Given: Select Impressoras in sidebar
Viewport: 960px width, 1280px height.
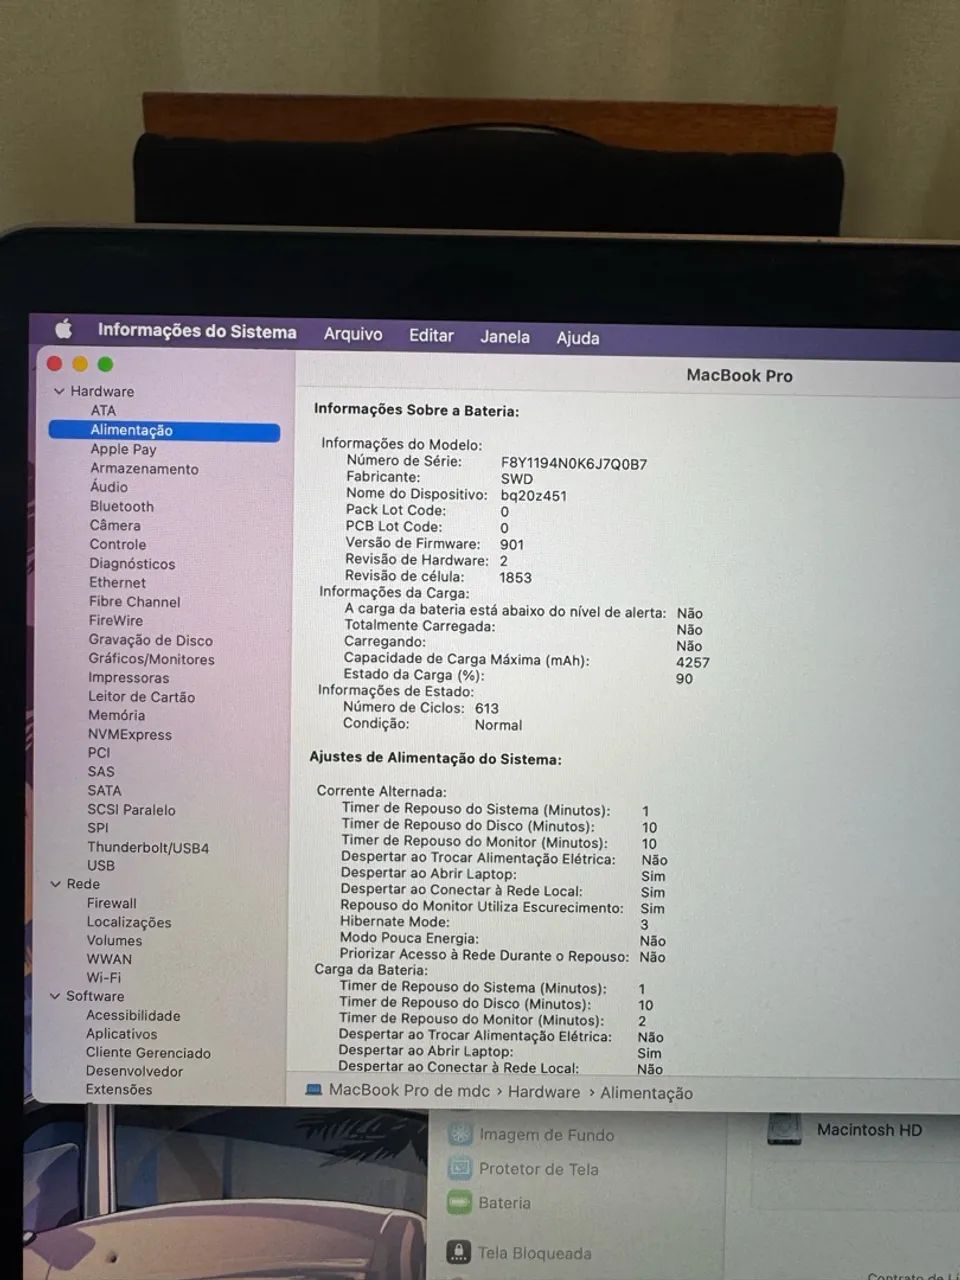Looking at the screenshot, I should click(129, 677).
